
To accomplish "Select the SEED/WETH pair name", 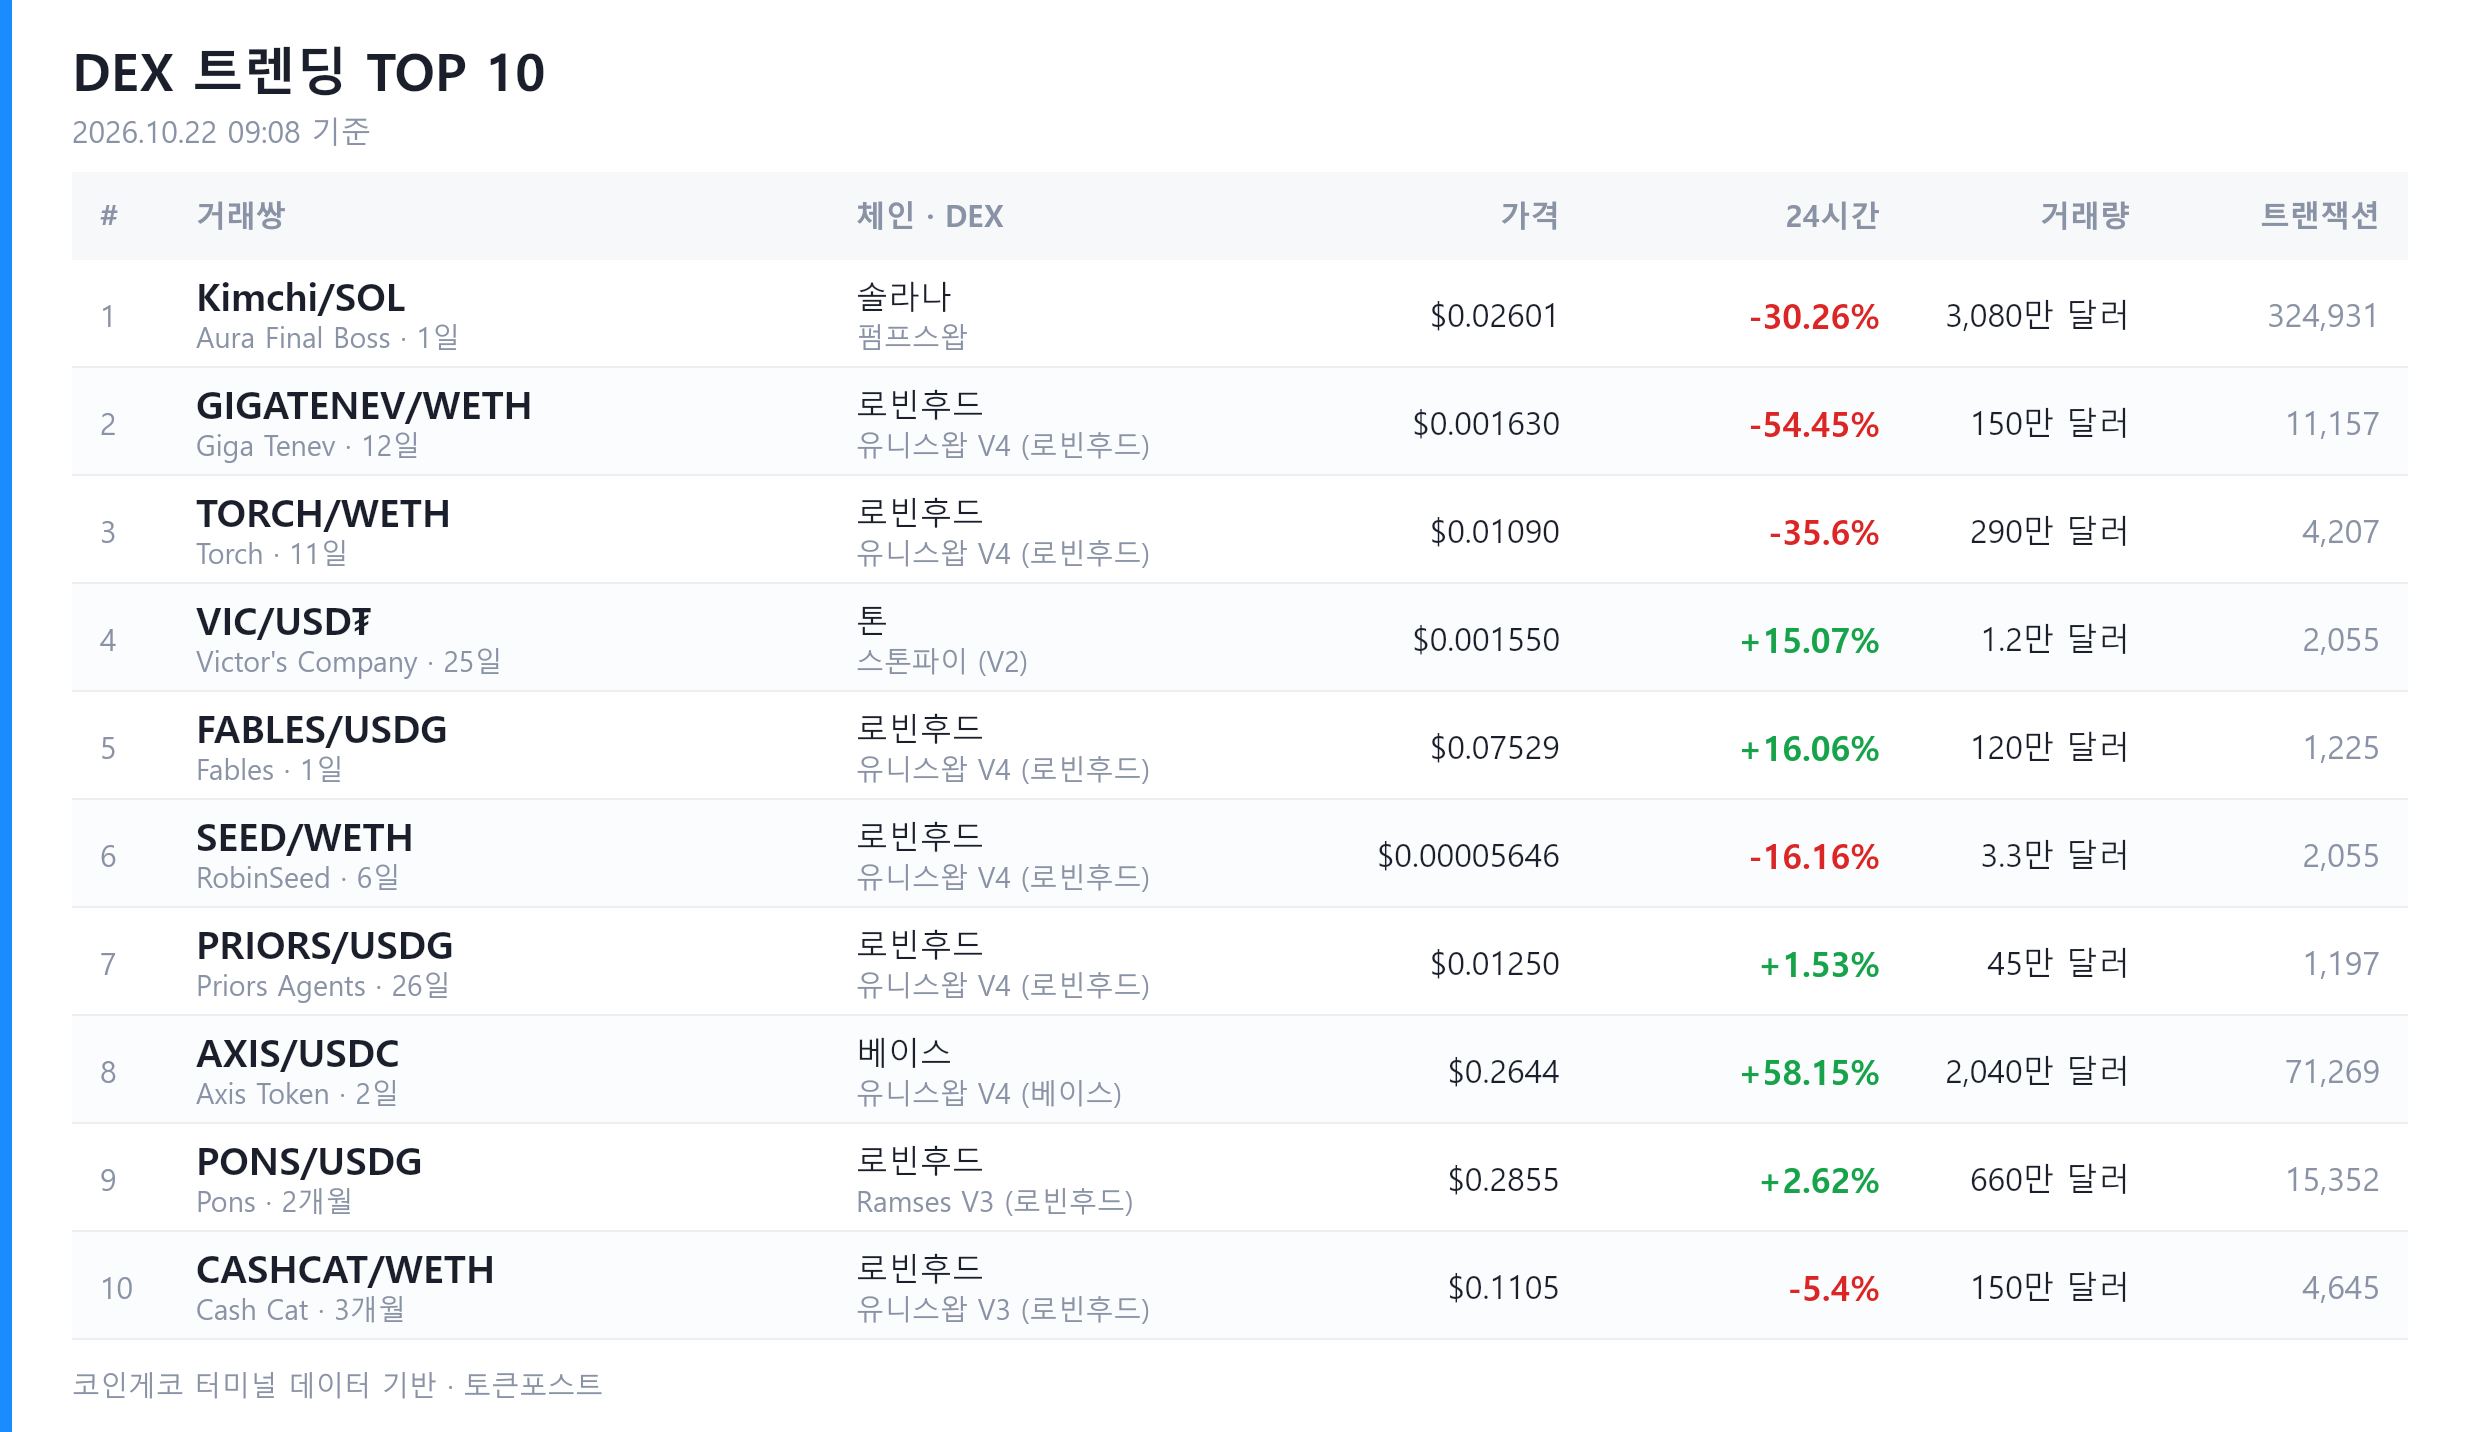I will pyautogui.click(x=305, y=838).
